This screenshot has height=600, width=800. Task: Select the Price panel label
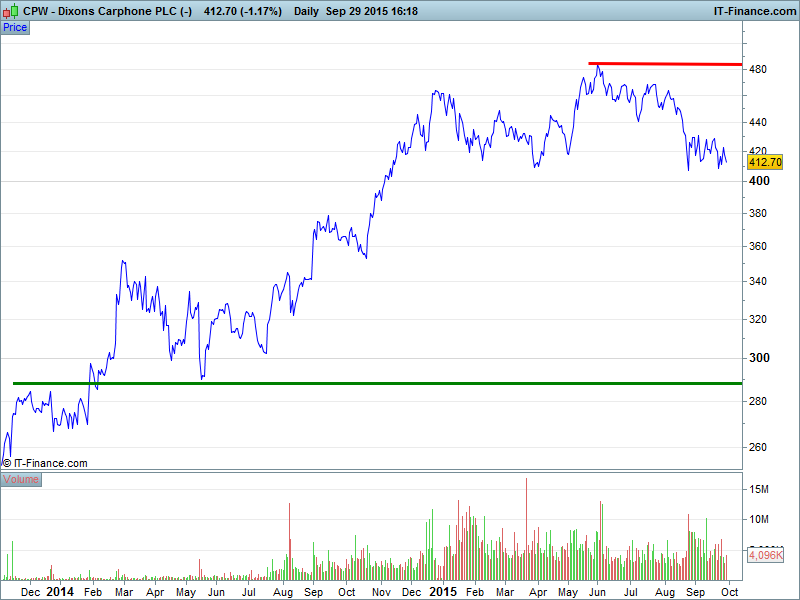point(16,27)
